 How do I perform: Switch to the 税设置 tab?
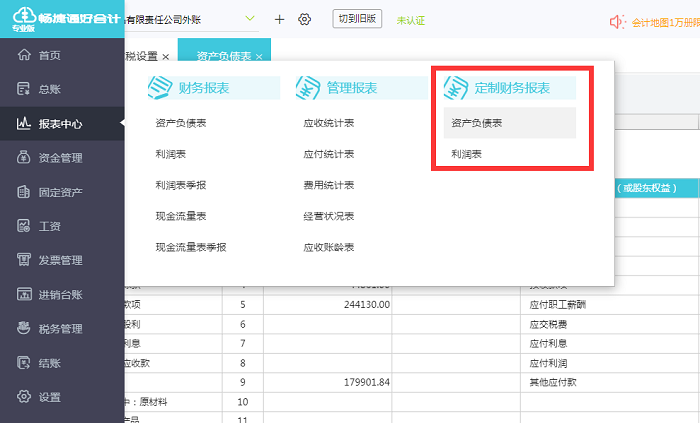coord(142,56)
